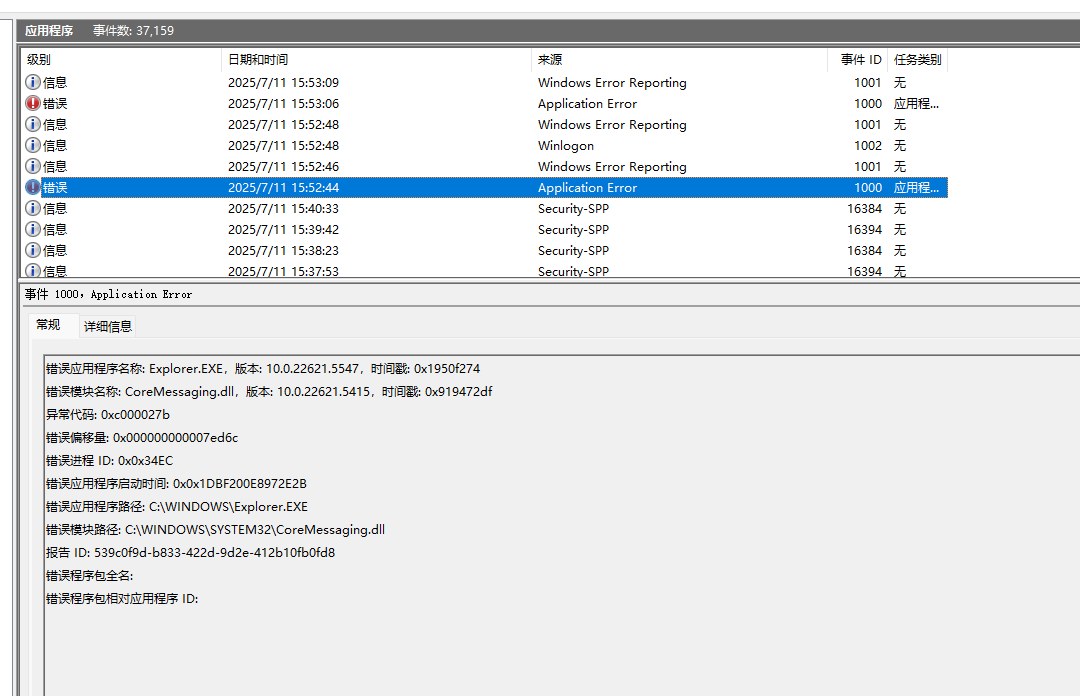1080x696 pixels.
Task: Click the info icon on the 15:39:42 Security-SPP event
Action: pos(34,229)
